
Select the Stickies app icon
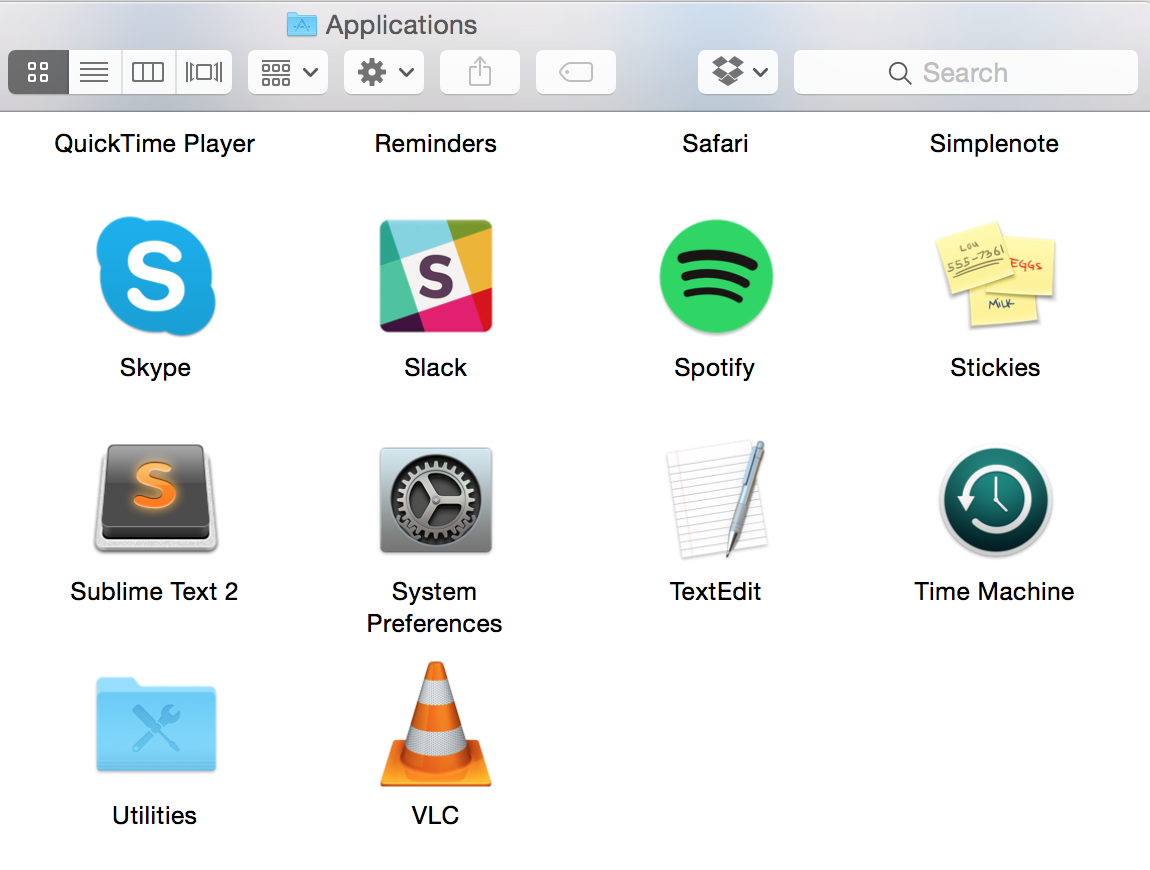995,274
